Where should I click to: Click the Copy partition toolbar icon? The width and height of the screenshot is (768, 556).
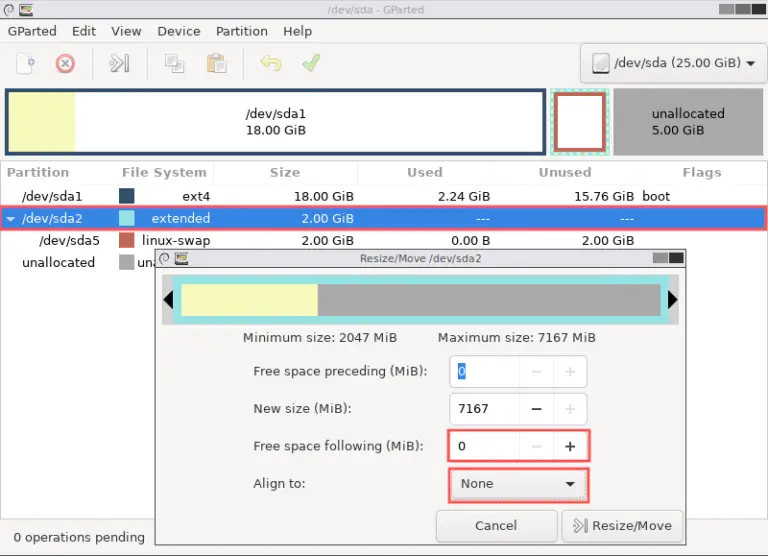point(174,64)
